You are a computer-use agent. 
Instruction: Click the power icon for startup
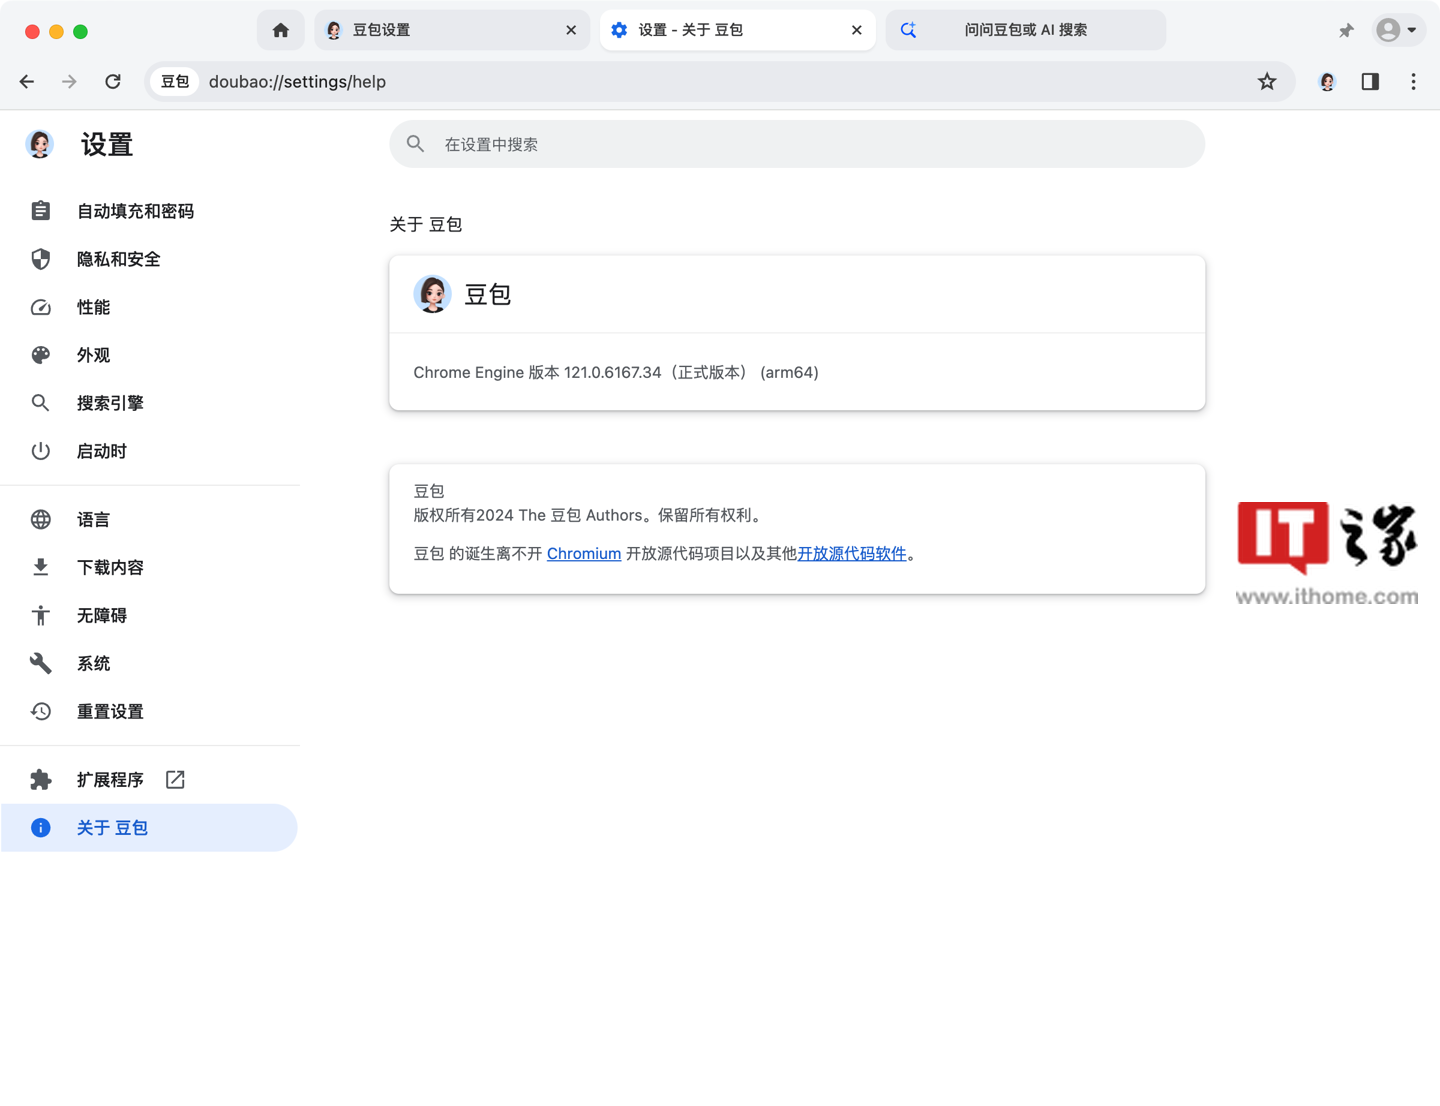(40, 451)
